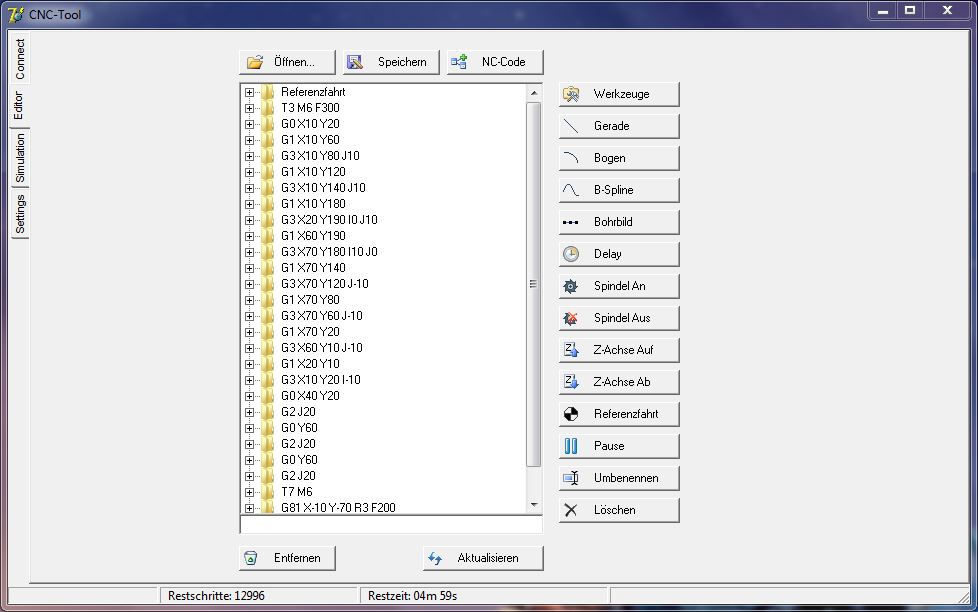978x612 pixels.
Task: Click the tree list vertical scrollbar thumb
Action: [533, 284]
